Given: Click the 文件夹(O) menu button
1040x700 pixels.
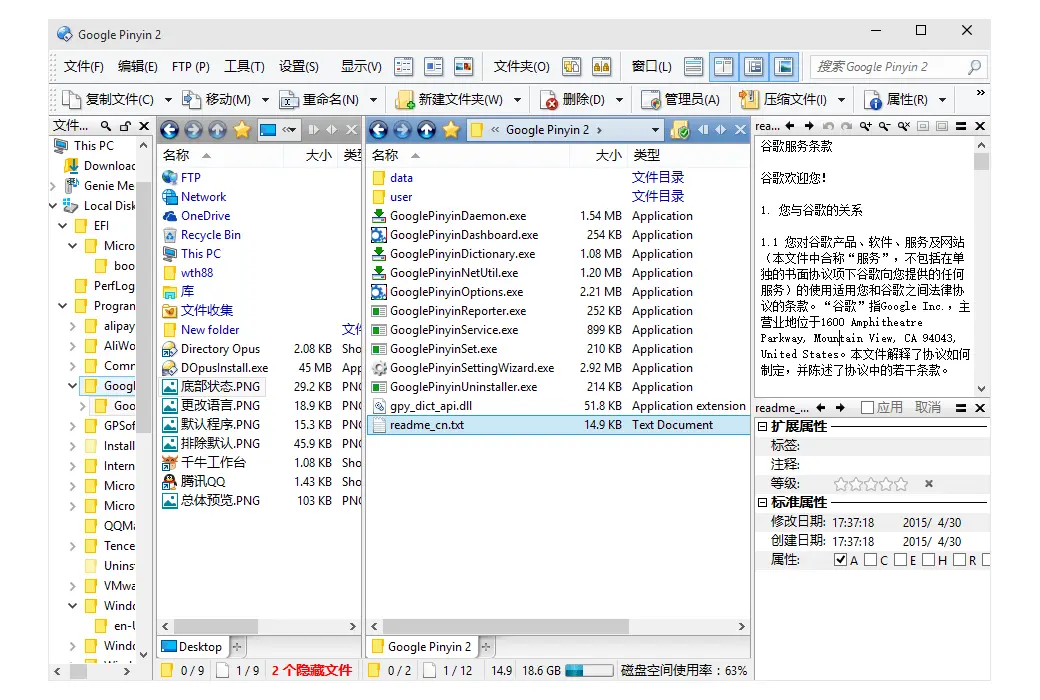Looking at the screenshot, I should pos(521,66).
